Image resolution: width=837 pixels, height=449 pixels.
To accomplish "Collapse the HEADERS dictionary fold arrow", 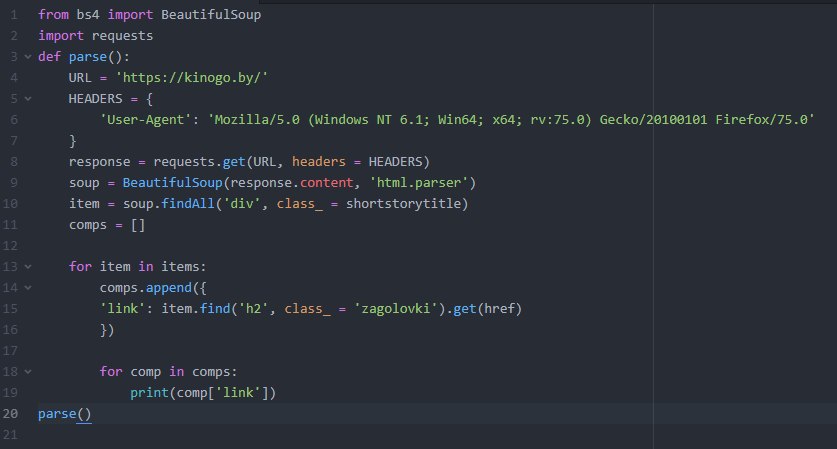I will pos(28,99).
